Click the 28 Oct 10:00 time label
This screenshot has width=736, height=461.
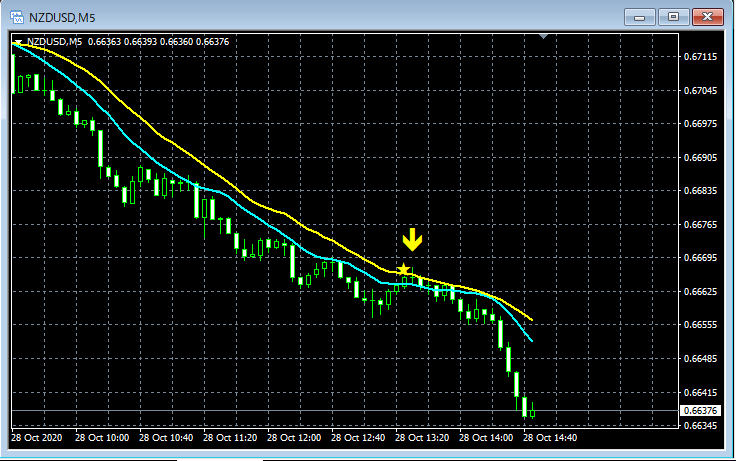point(102,438)
